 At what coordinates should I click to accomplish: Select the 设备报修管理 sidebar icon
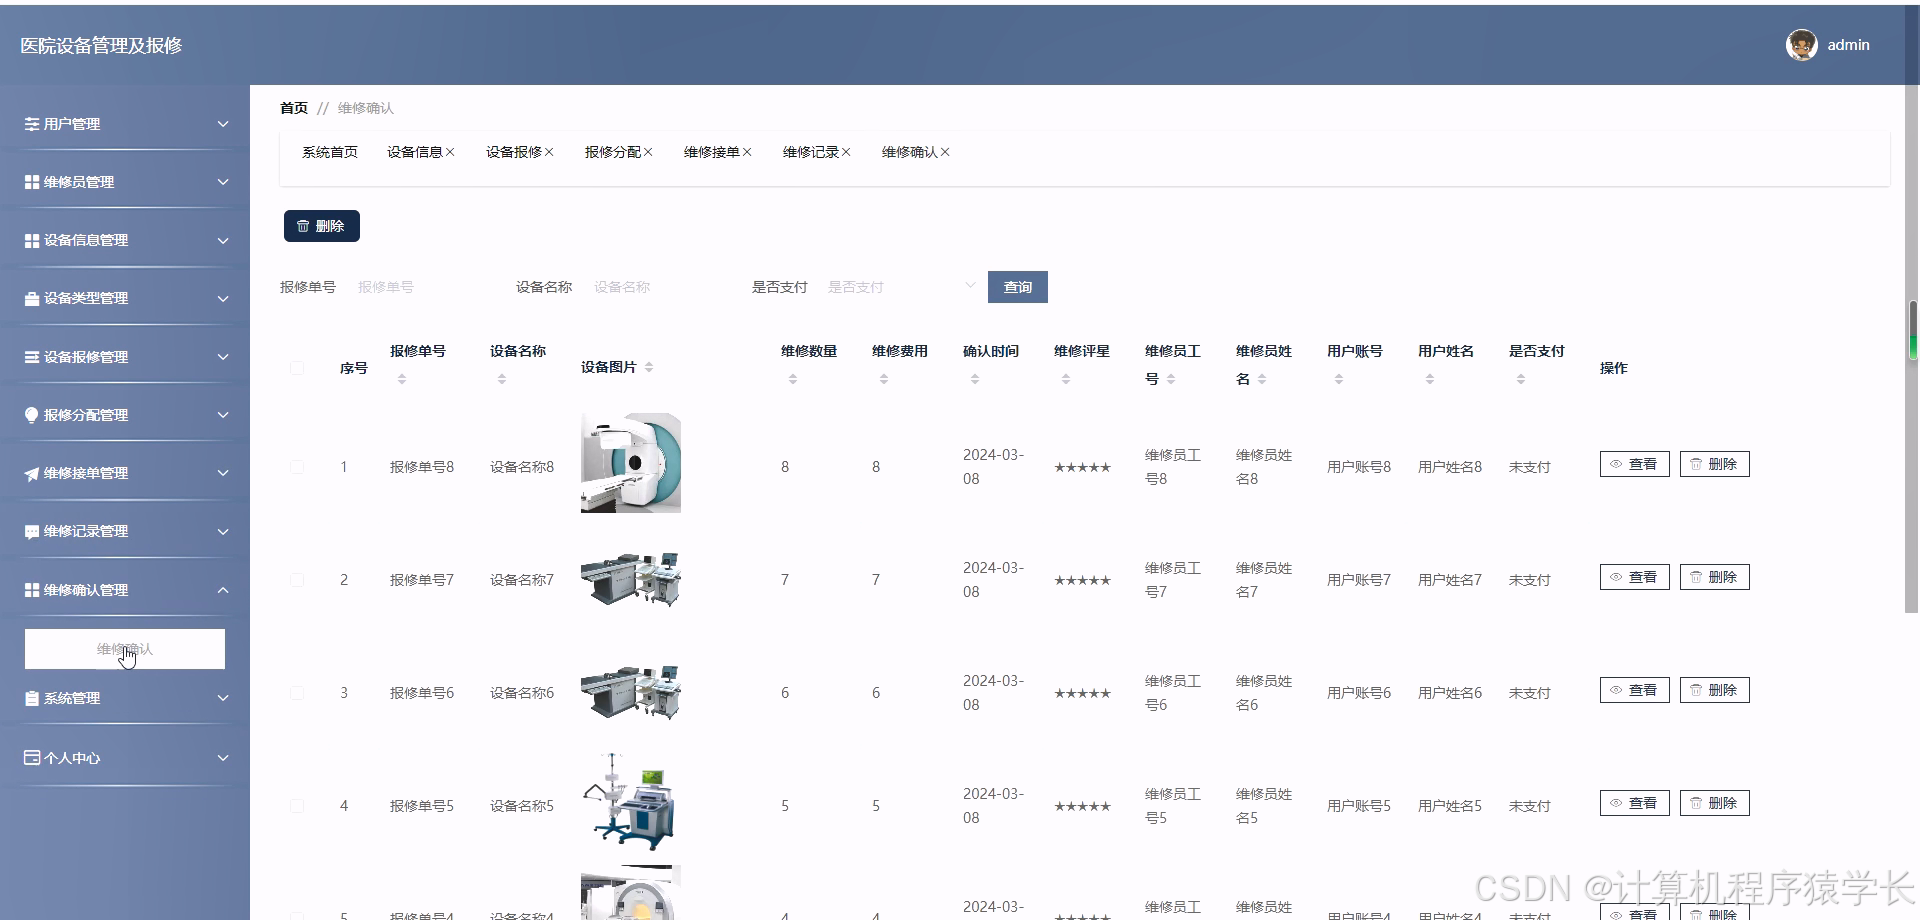click(x=31, y=356)
